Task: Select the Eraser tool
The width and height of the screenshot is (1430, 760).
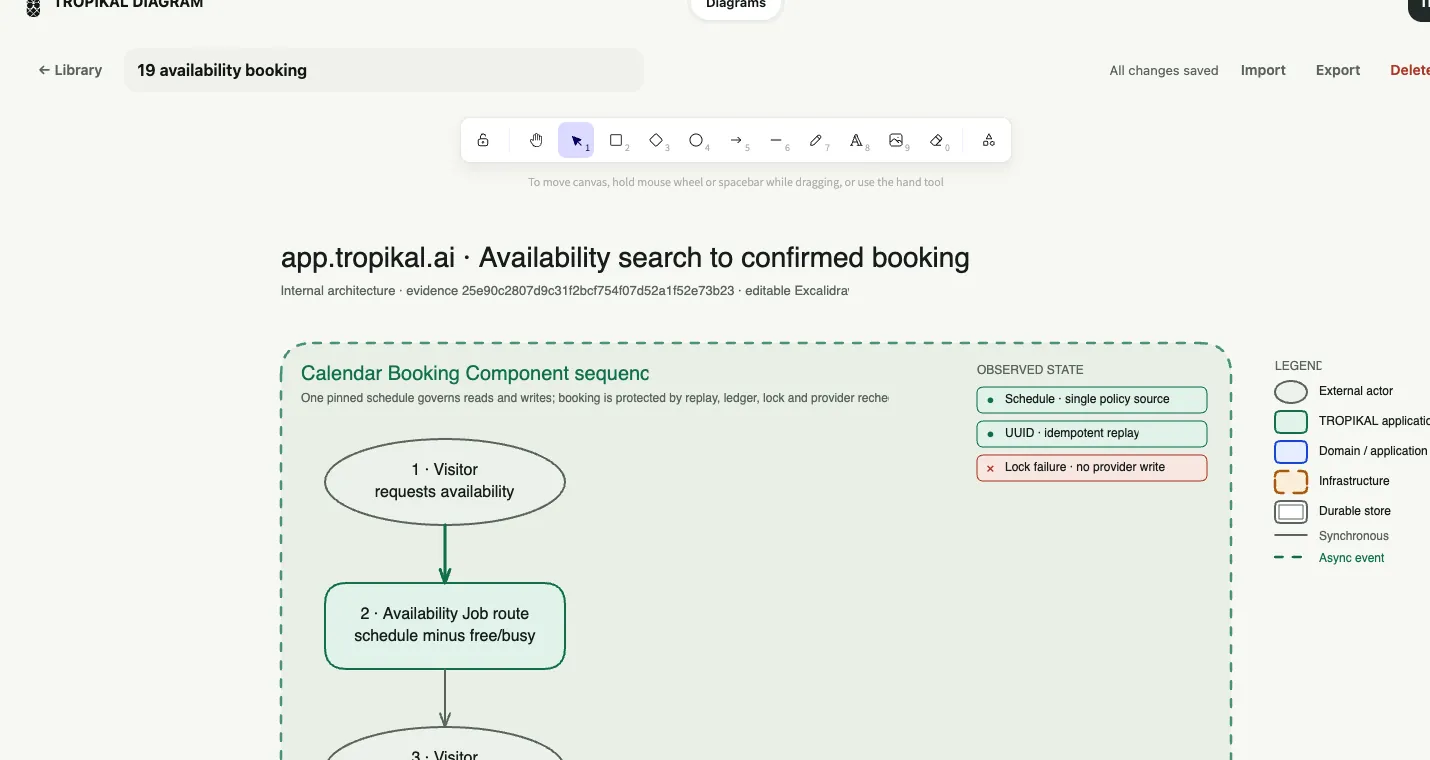Action: pos(936,140)
